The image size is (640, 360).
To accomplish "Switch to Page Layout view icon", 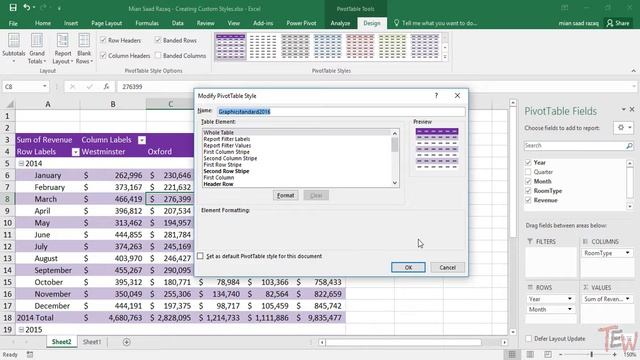I will point(530,354).
